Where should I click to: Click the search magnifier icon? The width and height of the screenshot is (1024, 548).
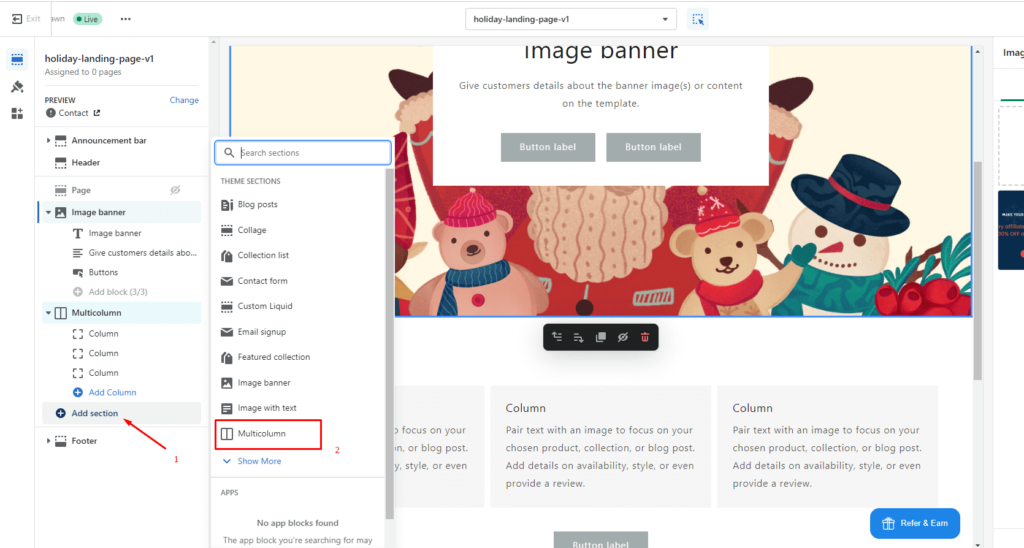point(229,153)
